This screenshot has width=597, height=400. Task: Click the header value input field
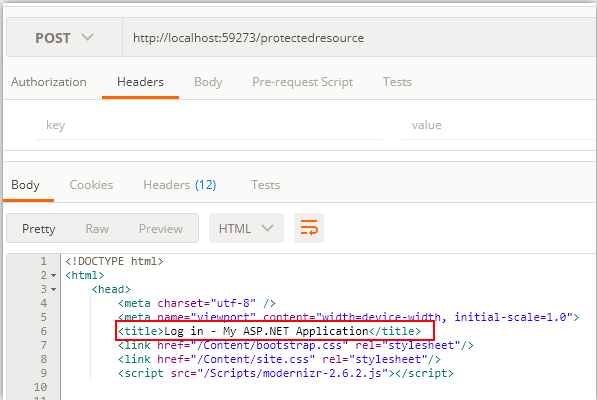click(x=500, y=125)
